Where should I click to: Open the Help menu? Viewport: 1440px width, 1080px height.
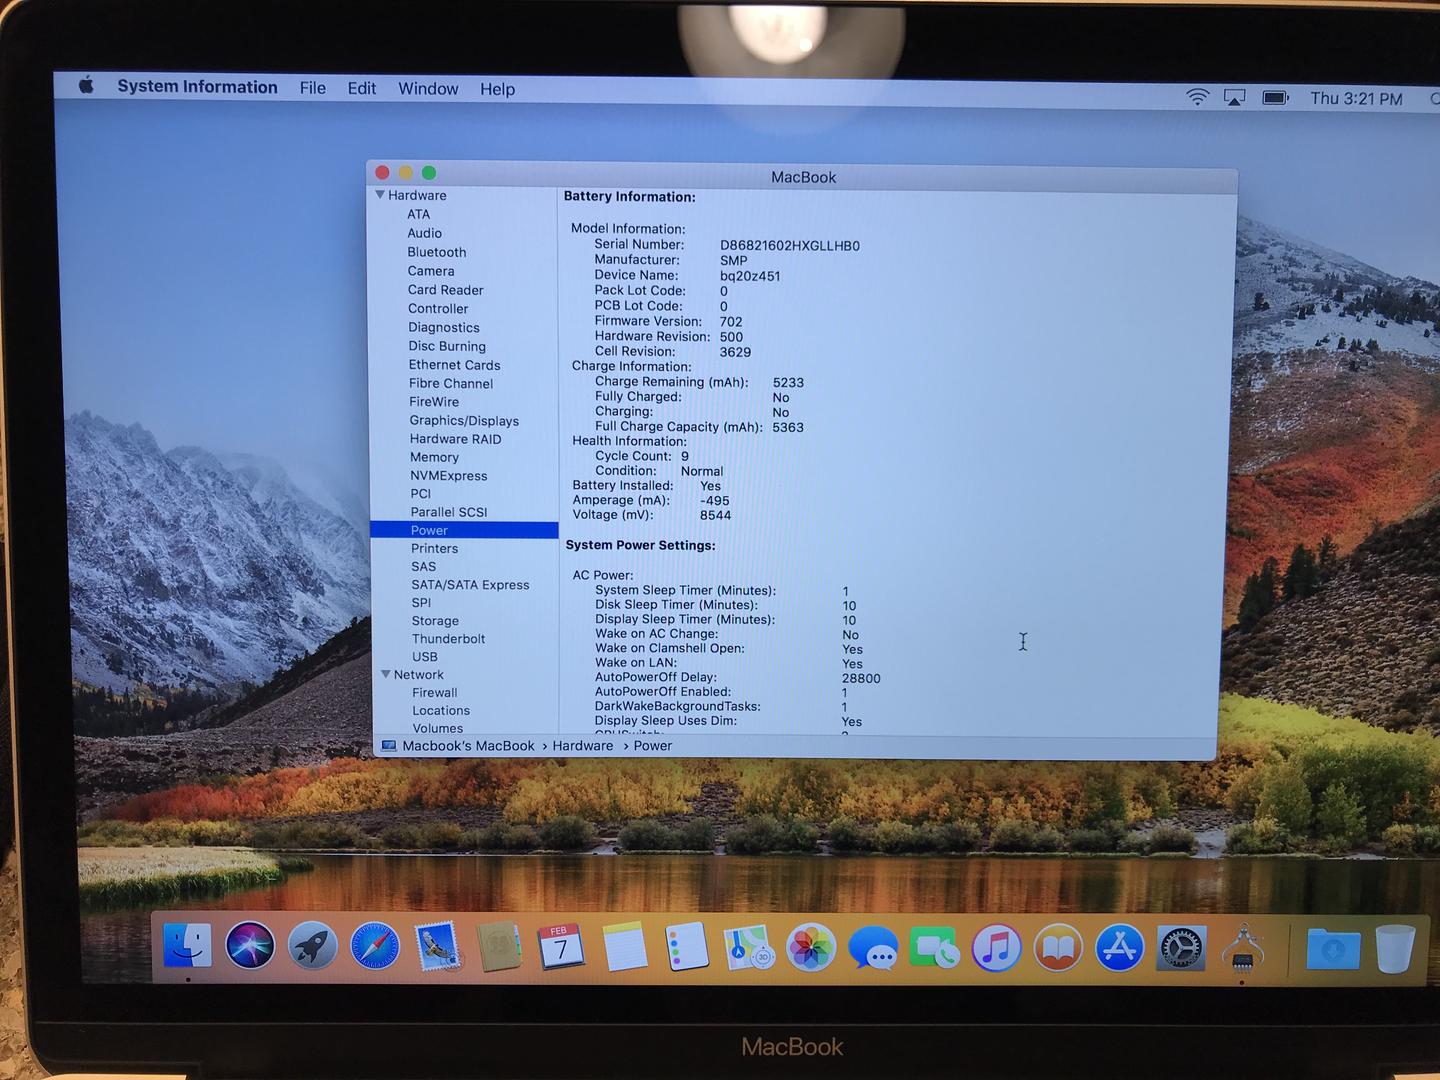497,89
